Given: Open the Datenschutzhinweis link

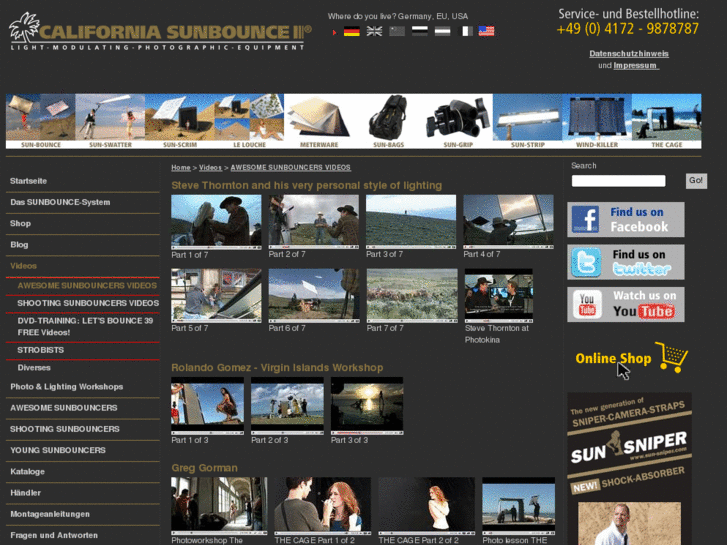Looking at the screenshot, I should tap(629, 53).
